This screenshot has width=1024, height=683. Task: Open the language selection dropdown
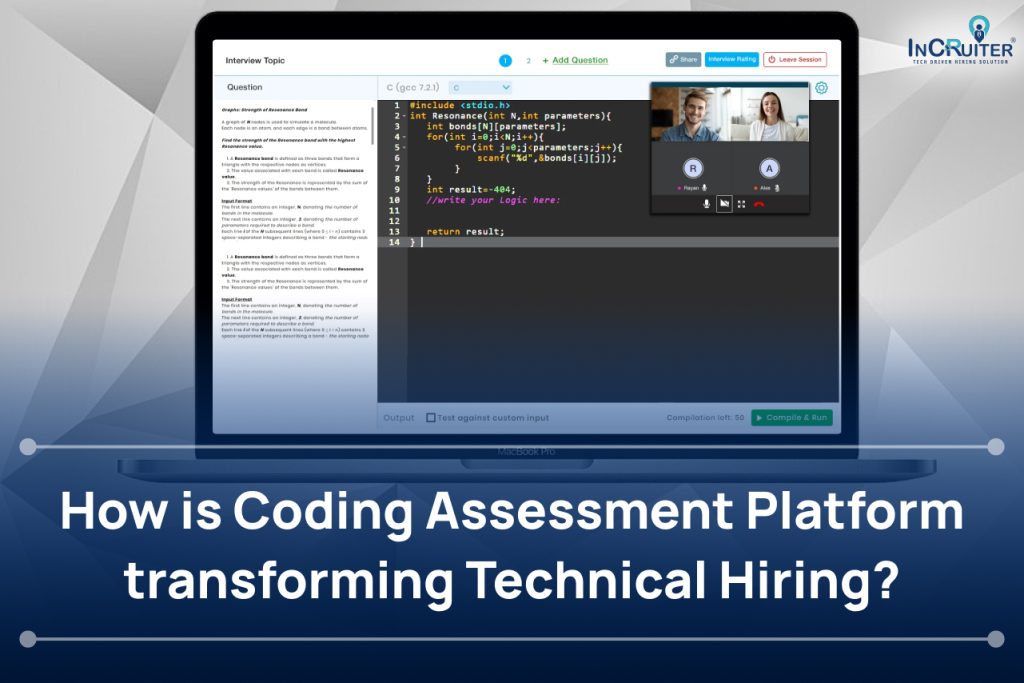480,87
